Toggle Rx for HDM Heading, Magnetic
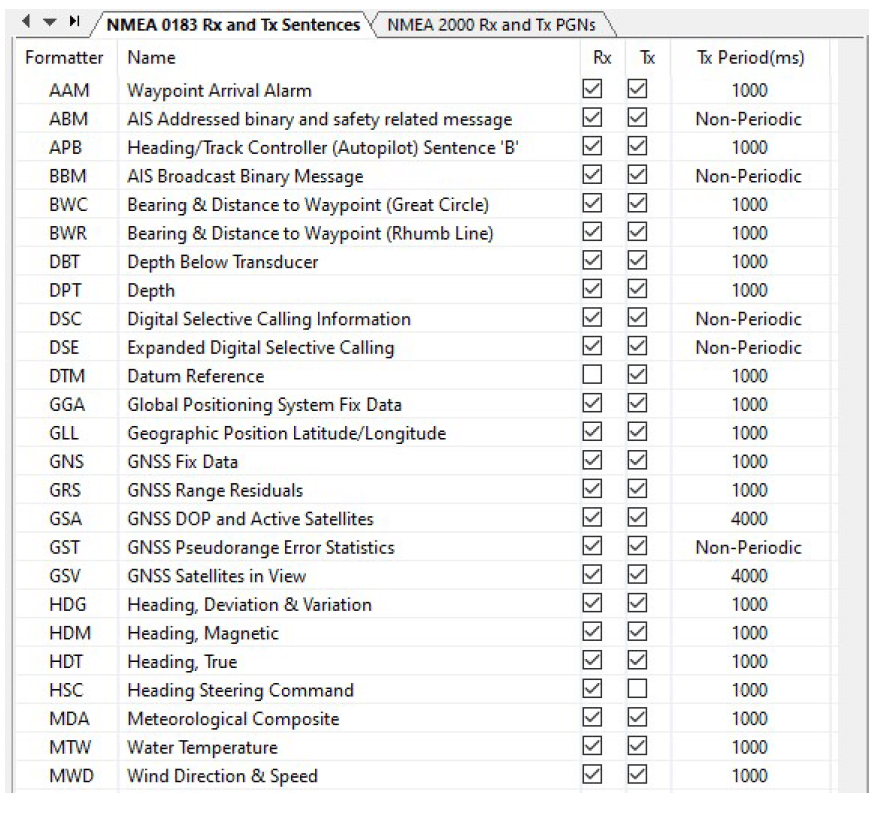The width and height of the screenshot is (893, 813). [592, 632]
